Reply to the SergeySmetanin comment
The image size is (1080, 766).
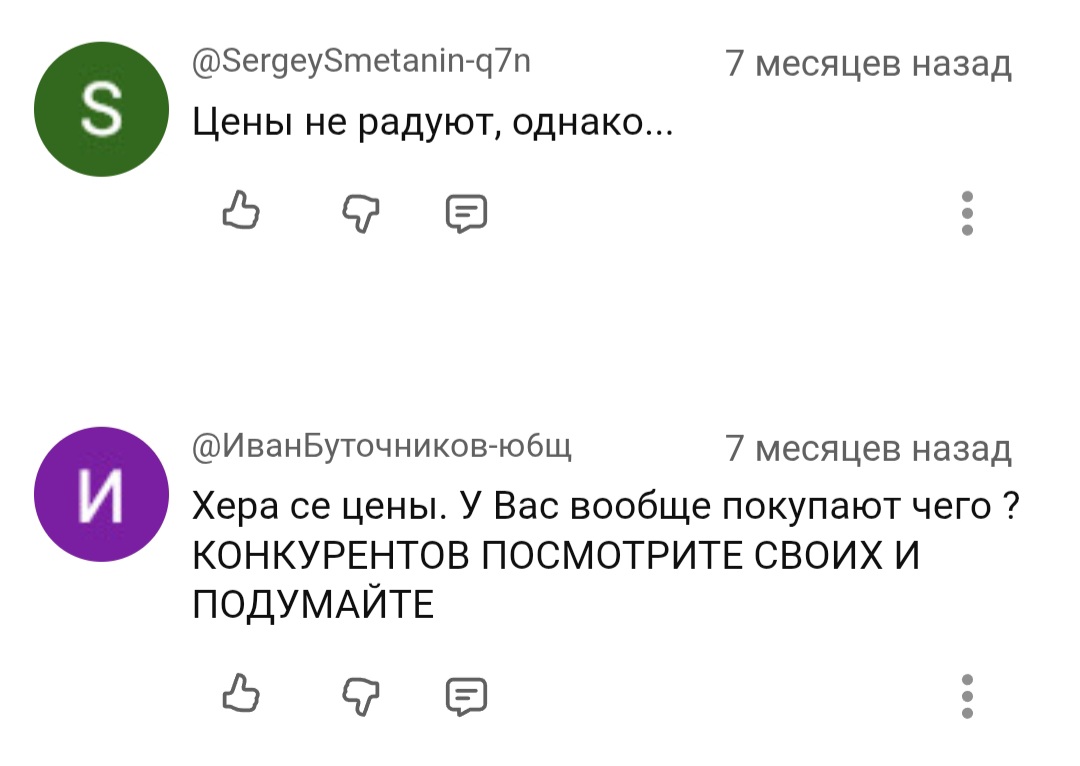point(465,213)
